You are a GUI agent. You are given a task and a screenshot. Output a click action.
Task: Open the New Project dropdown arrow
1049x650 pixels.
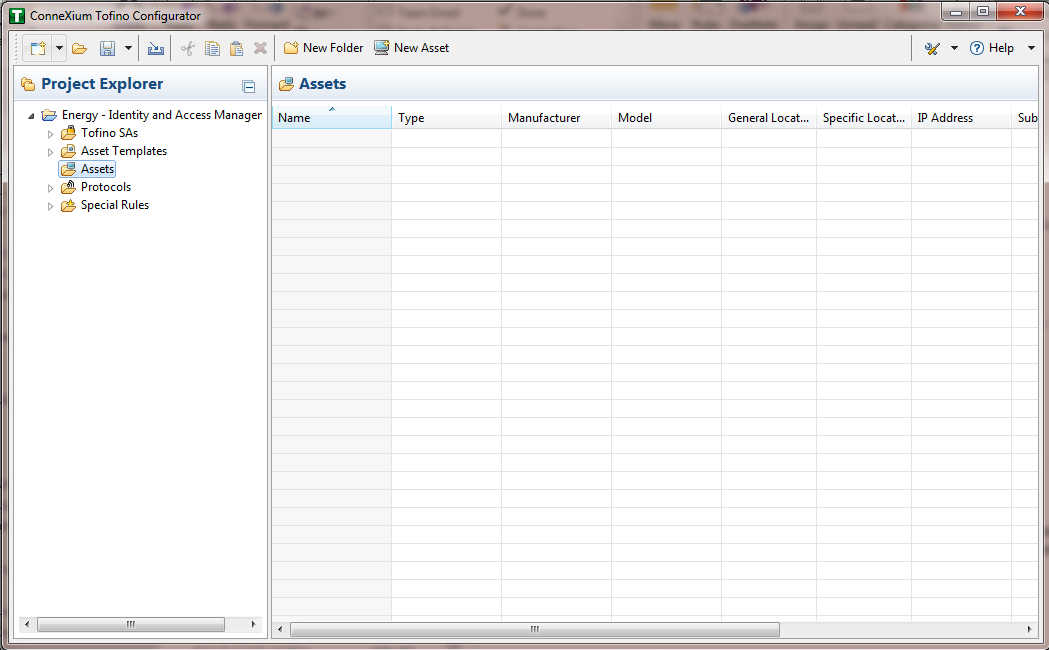point(60,48)
